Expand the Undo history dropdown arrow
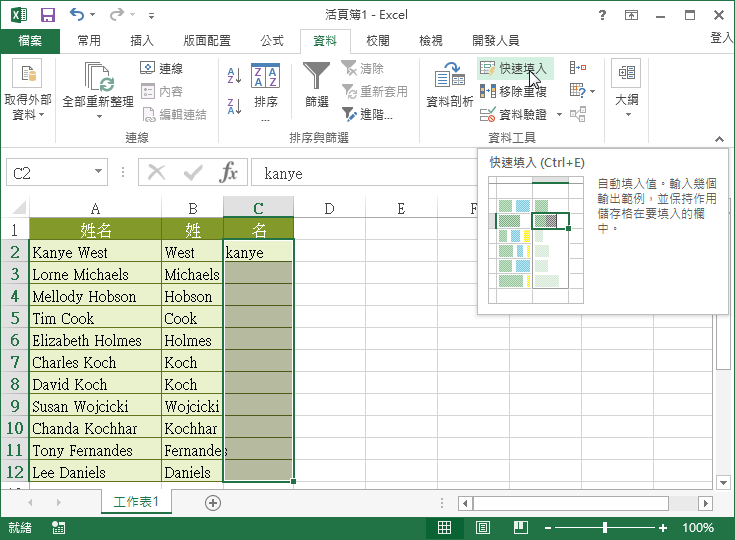Image resolution: width=735 pixels, height=540 pixels. [92, 15]
